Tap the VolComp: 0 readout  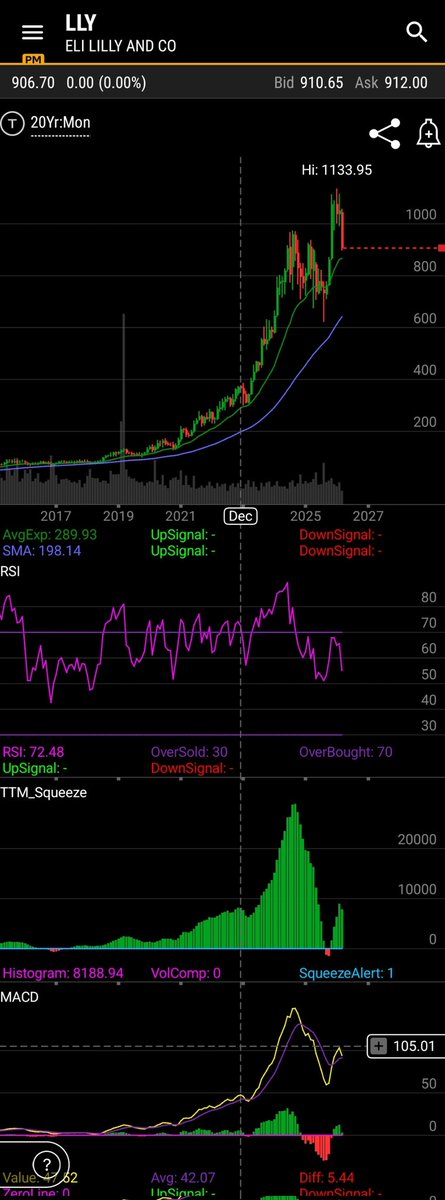186,972
